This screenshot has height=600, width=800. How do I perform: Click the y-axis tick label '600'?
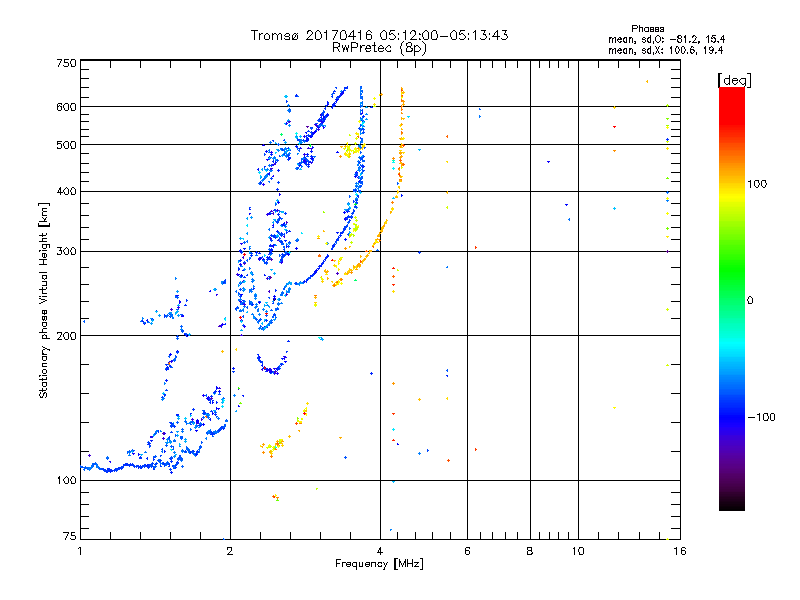point(66,107)
